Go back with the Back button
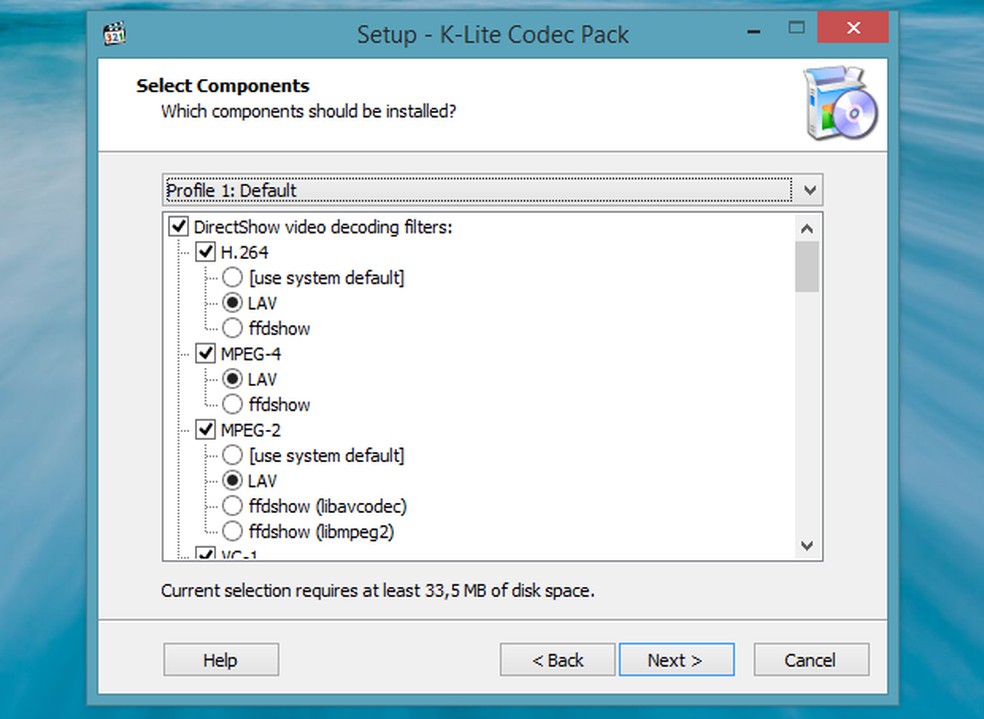 click(558, 660)
